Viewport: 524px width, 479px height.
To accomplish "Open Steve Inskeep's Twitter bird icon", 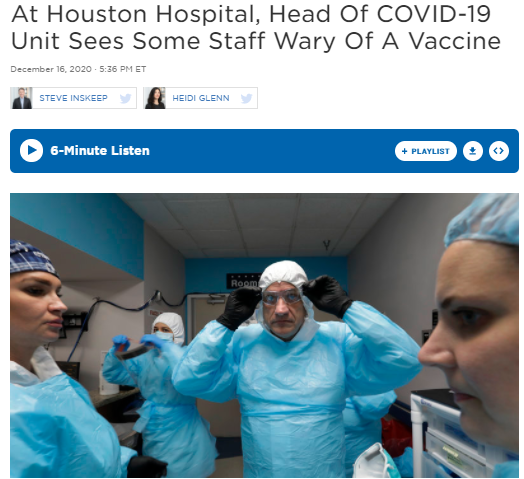I will pyautogui.click(x=125, y=98).
